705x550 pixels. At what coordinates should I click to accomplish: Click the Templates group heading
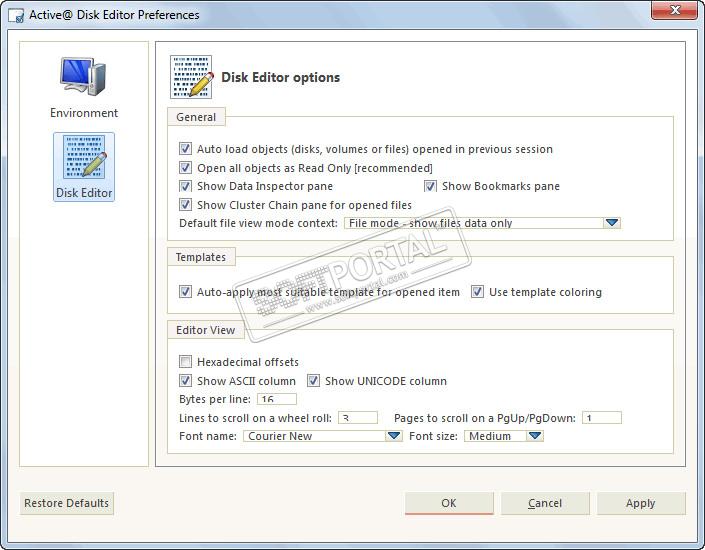click(201, 257)
